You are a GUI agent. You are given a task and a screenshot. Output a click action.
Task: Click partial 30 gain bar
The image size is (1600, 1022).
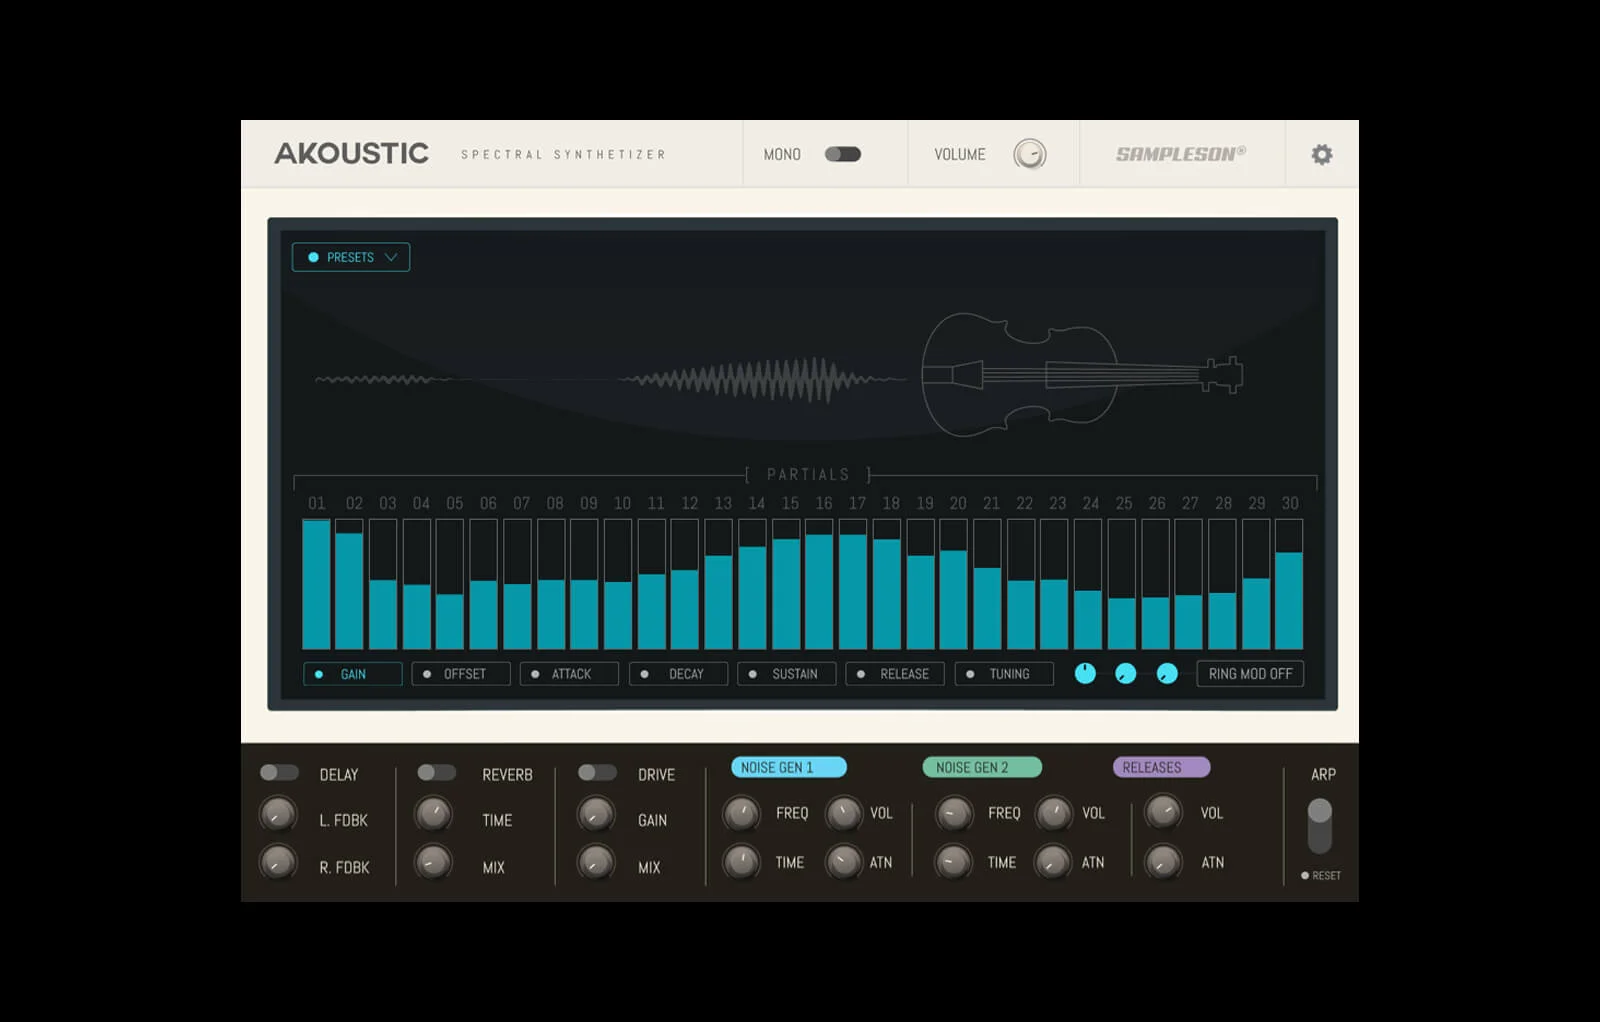point(1289,584)
